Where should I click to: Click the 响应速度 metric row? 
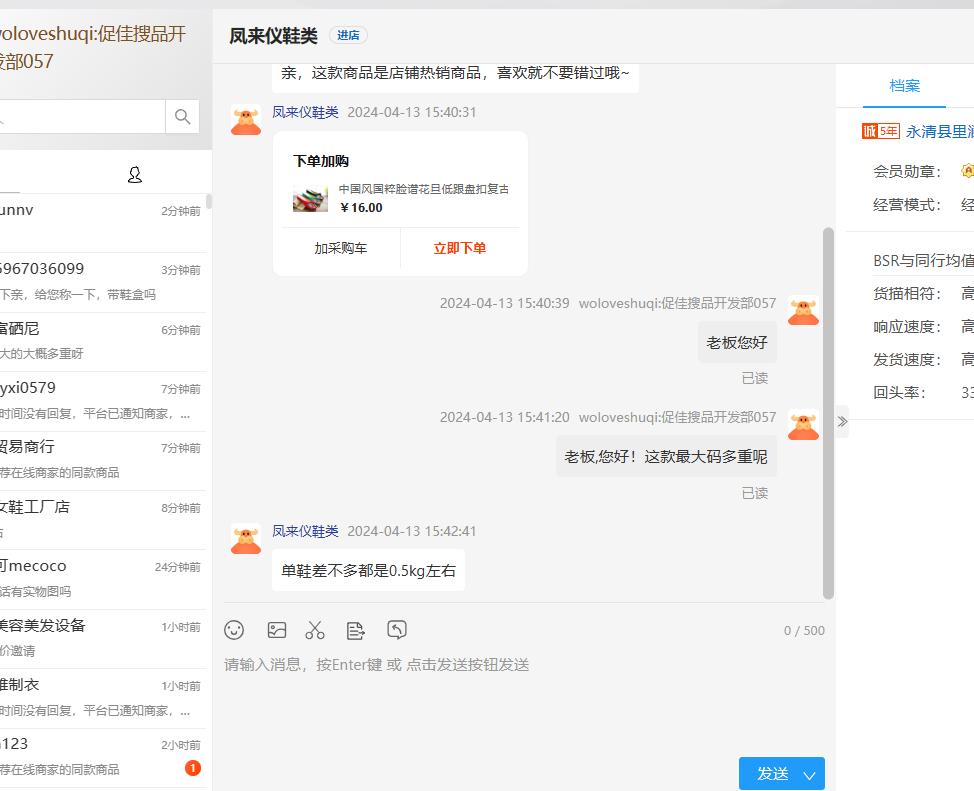(x=923, y=327)
